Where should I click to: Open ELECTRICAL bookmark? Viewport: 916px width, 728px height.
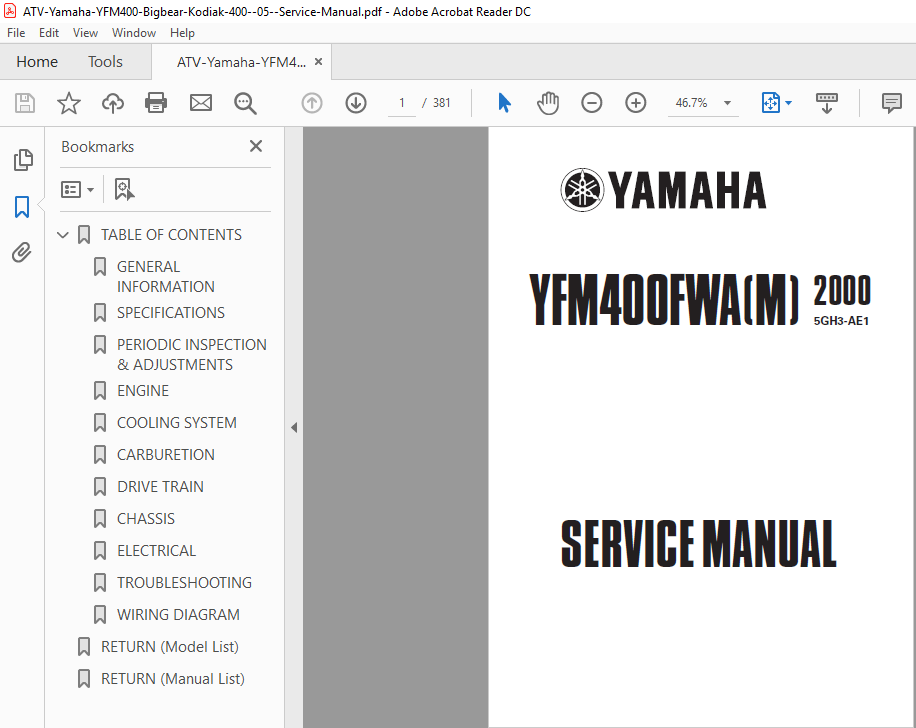(x=157, y=551)
